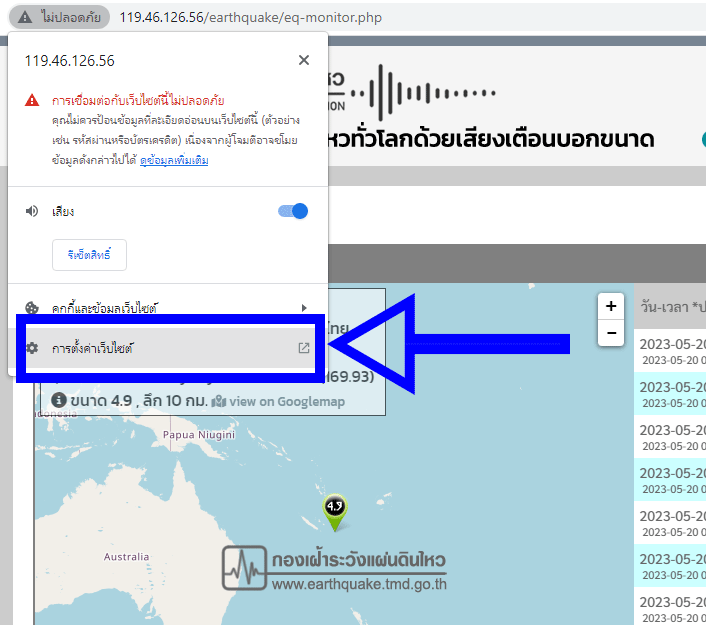Image resolution: width=706 pixels, height=625 pixels.
Task: Expand the cookies submenu arrow
Action: 304,308
